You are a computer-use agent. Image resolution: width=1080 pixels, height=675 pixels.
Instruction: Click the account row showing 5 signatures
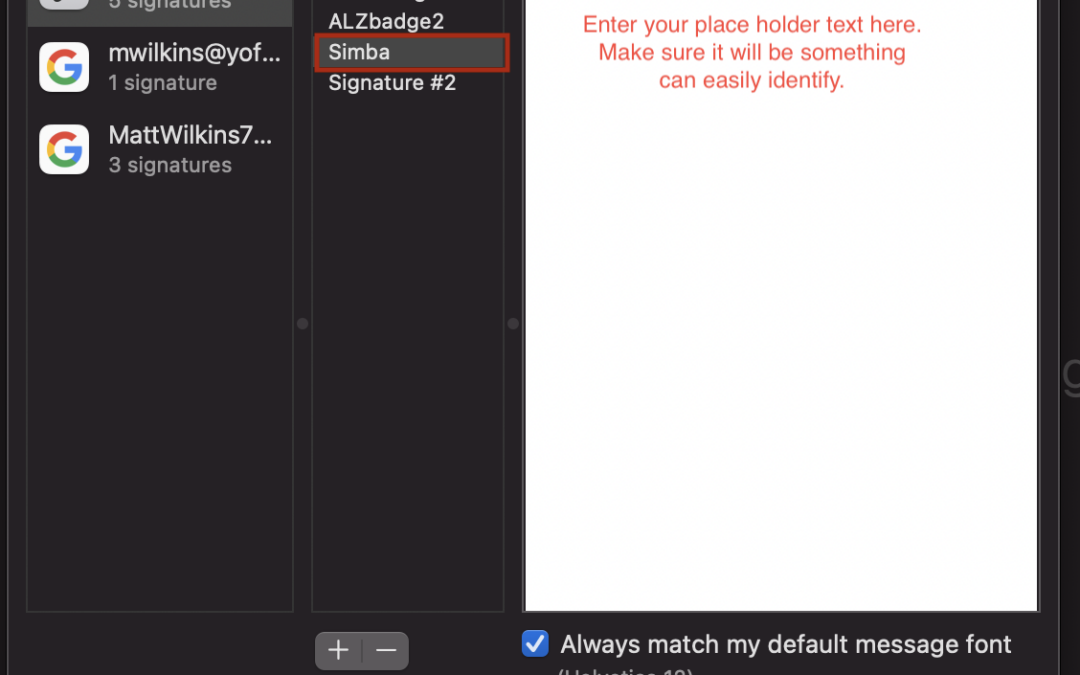pyautogui.click(x=160, y=6)
